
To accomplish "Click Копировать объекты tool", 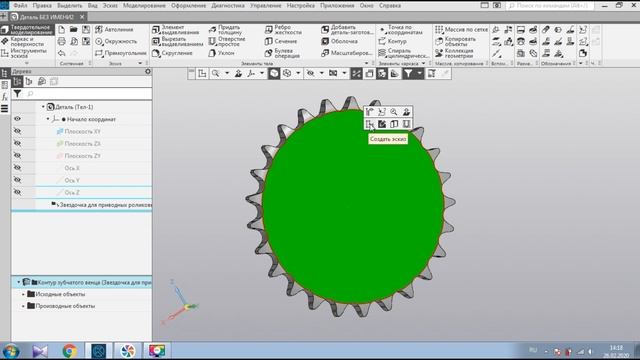I will point(455,41).
